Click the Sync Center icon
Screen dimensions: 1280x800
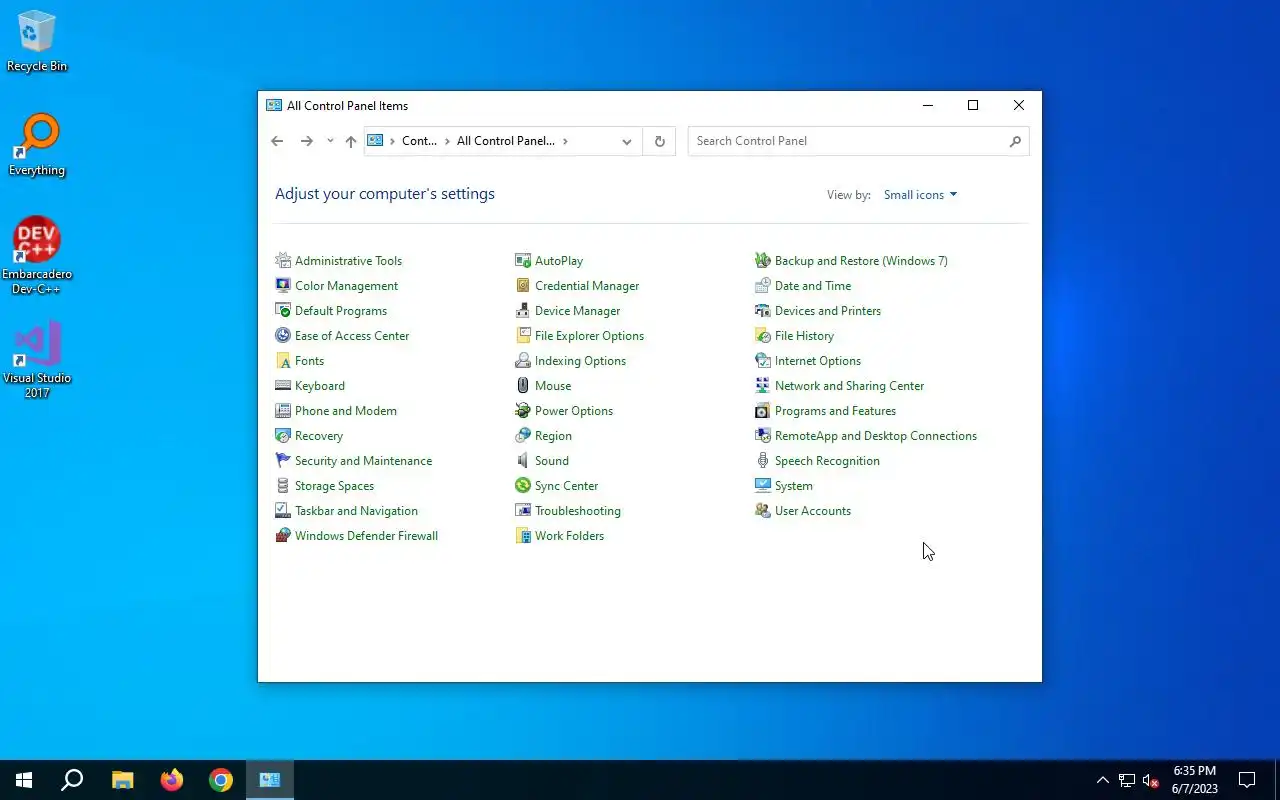click(523, 486)
